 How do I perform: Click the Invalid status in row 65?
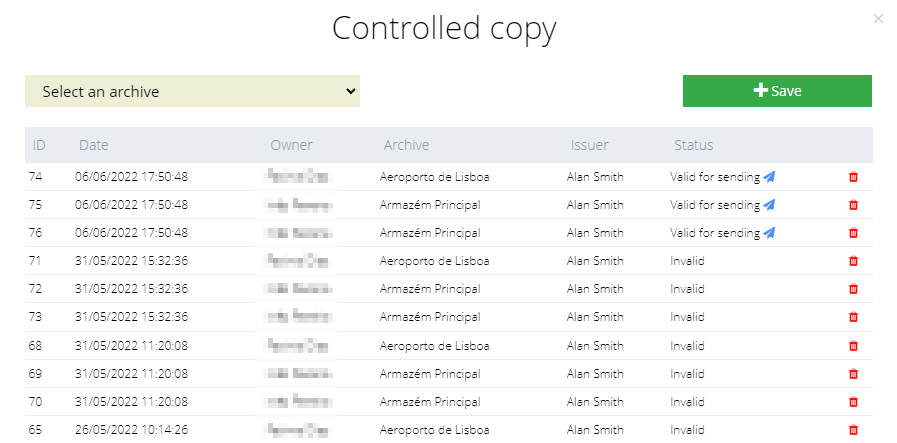pyautogui.click(x=687, y=430)
